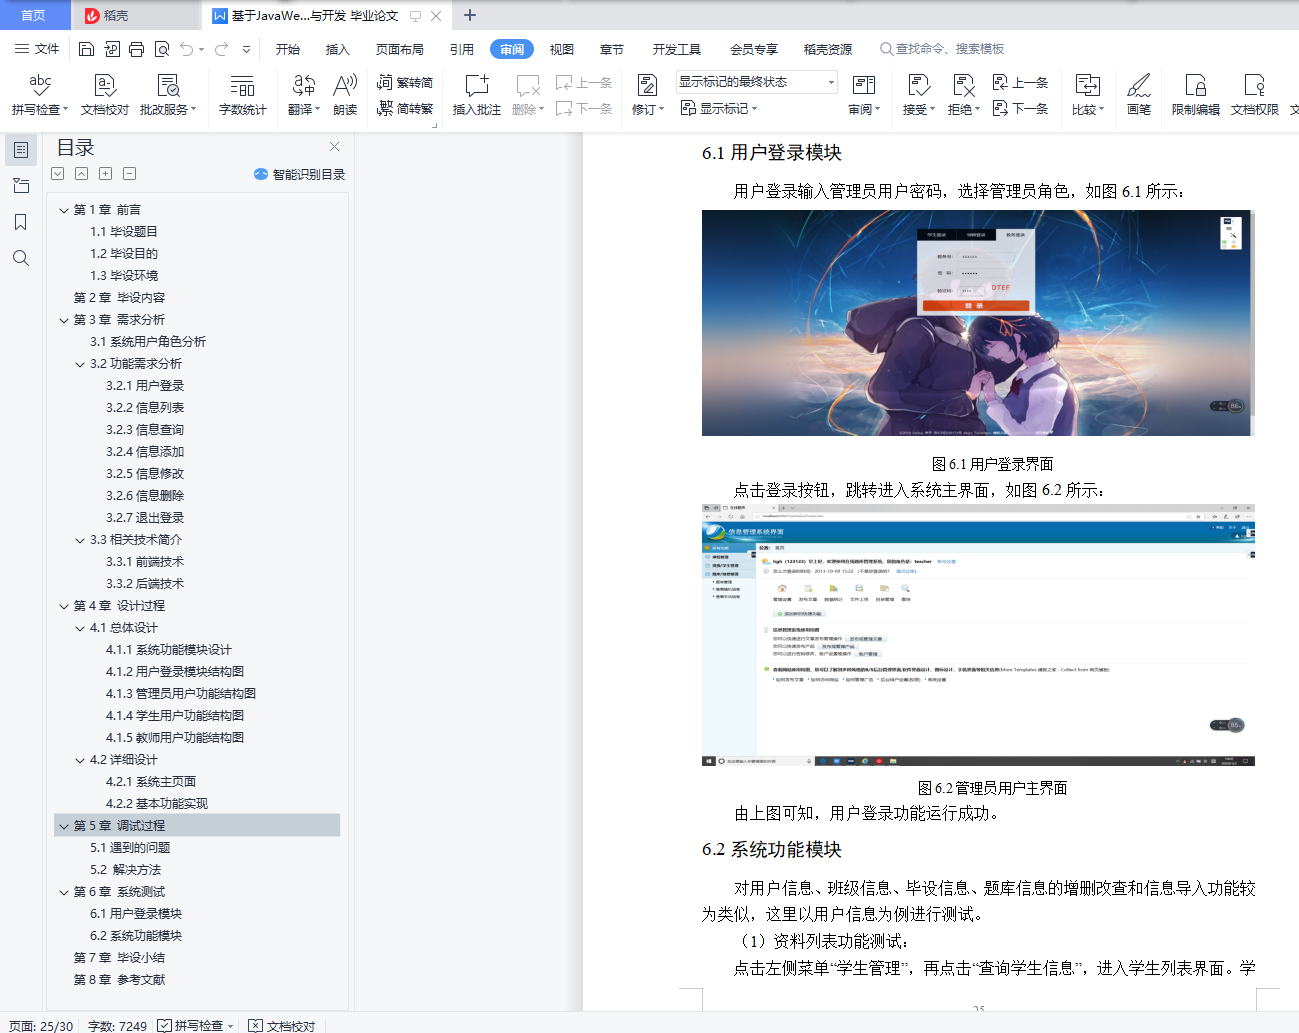
Task: Click the smart identify TOC button (智能识别目录)
Action: (x=299, y=174)
